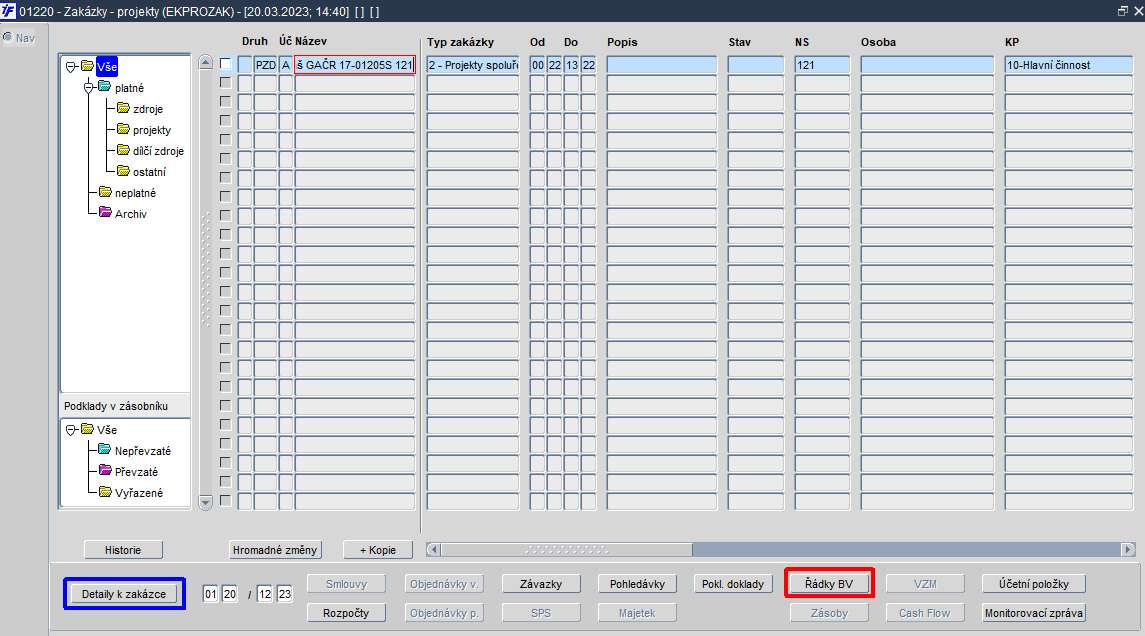
Task: Click the grid scroll down arrow
Action: tap(205, 502)
